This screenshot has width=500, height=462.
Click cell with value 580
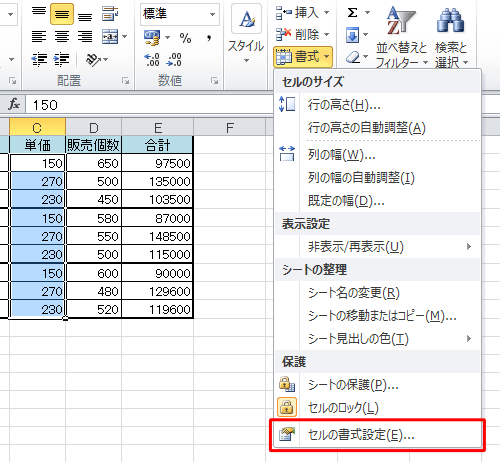[x=94, y=218]
